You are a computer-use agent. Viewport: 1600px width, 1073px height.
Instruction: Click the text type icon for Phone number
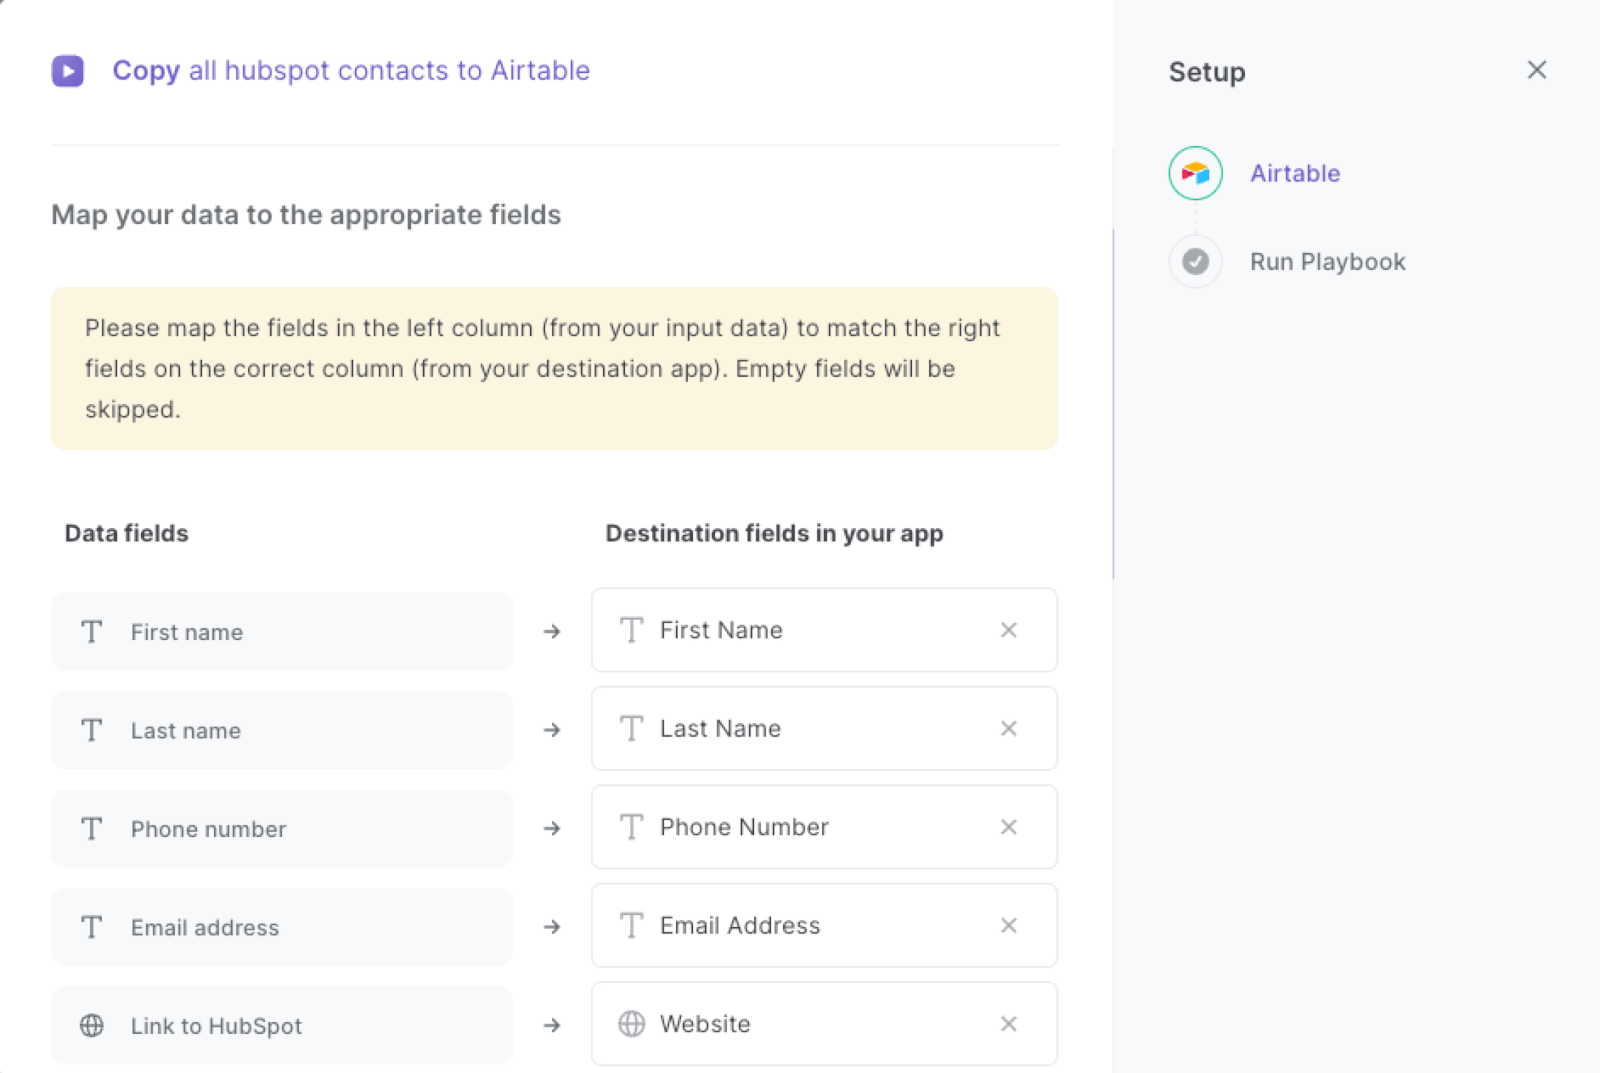92,829
